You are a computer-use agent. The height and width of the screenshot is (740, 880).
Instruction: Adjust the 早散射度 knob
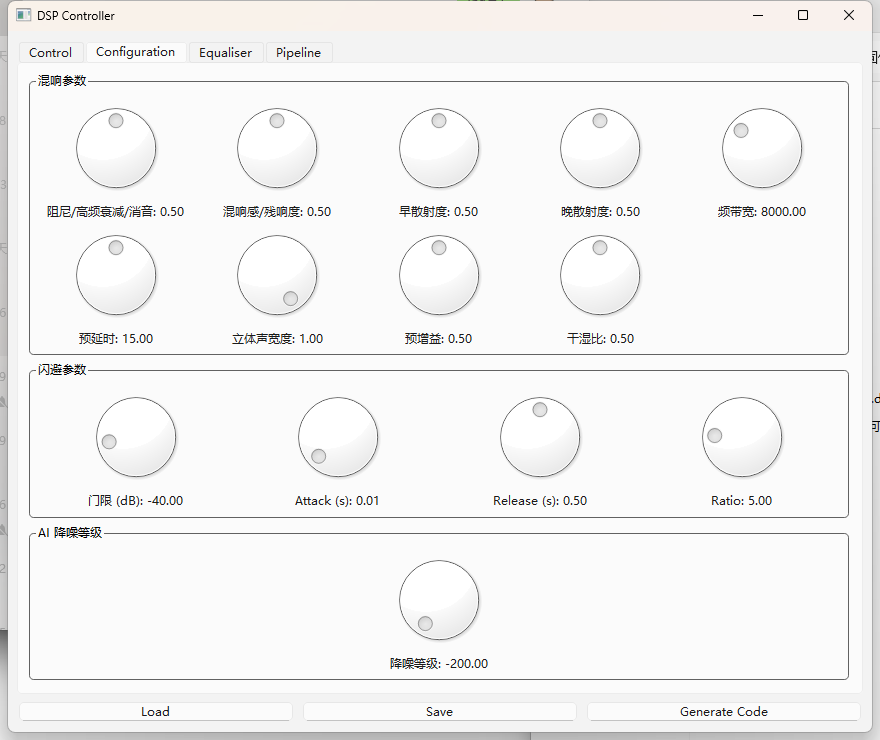[x=439, y=148]
